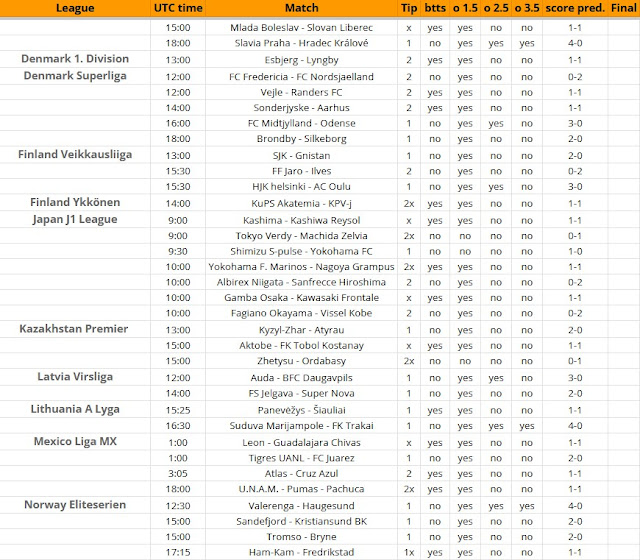
Task: Click the Kyzyl-Zhar - Atyrau match
Action: [x=302, y=330]
